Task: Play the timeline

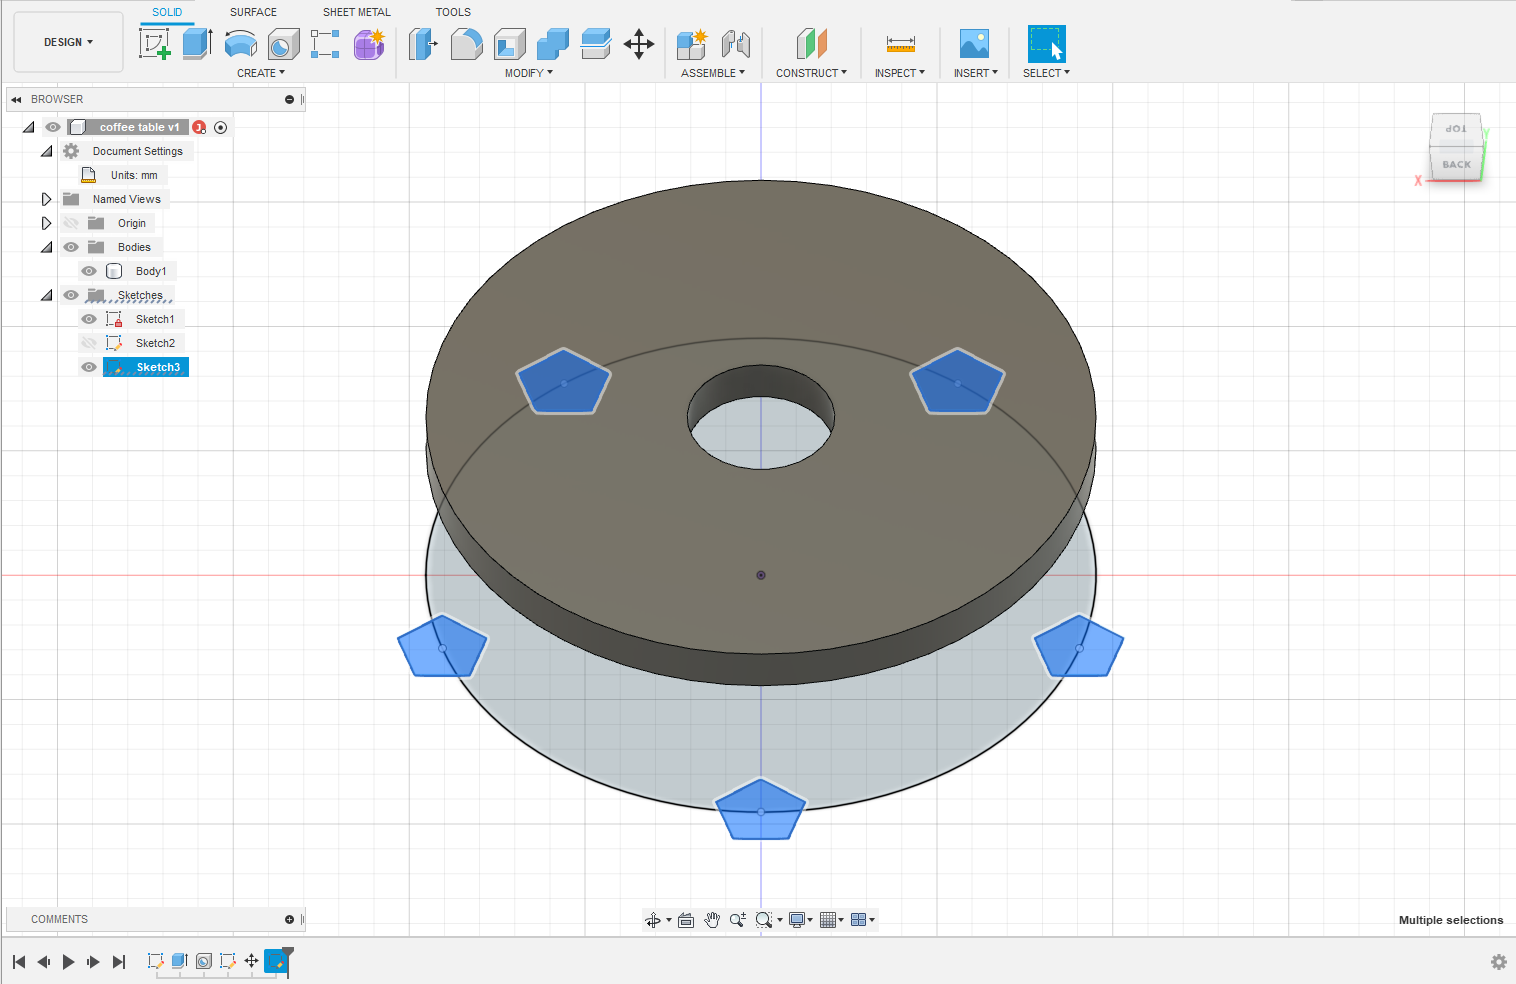Action: pyautogui.click(x=69, y=962)
